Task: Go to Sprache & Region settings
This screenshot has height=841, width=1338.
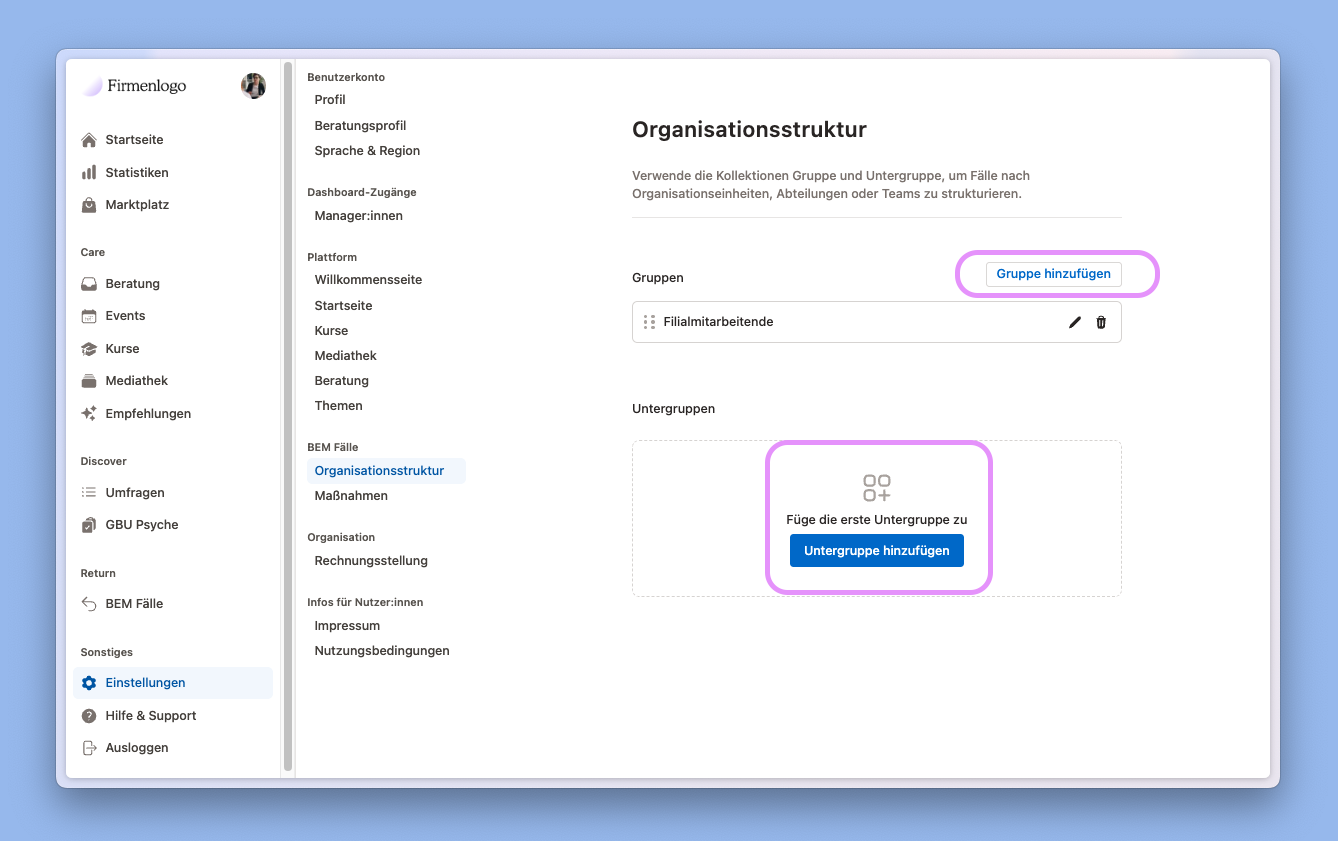Action: [367, 151]
